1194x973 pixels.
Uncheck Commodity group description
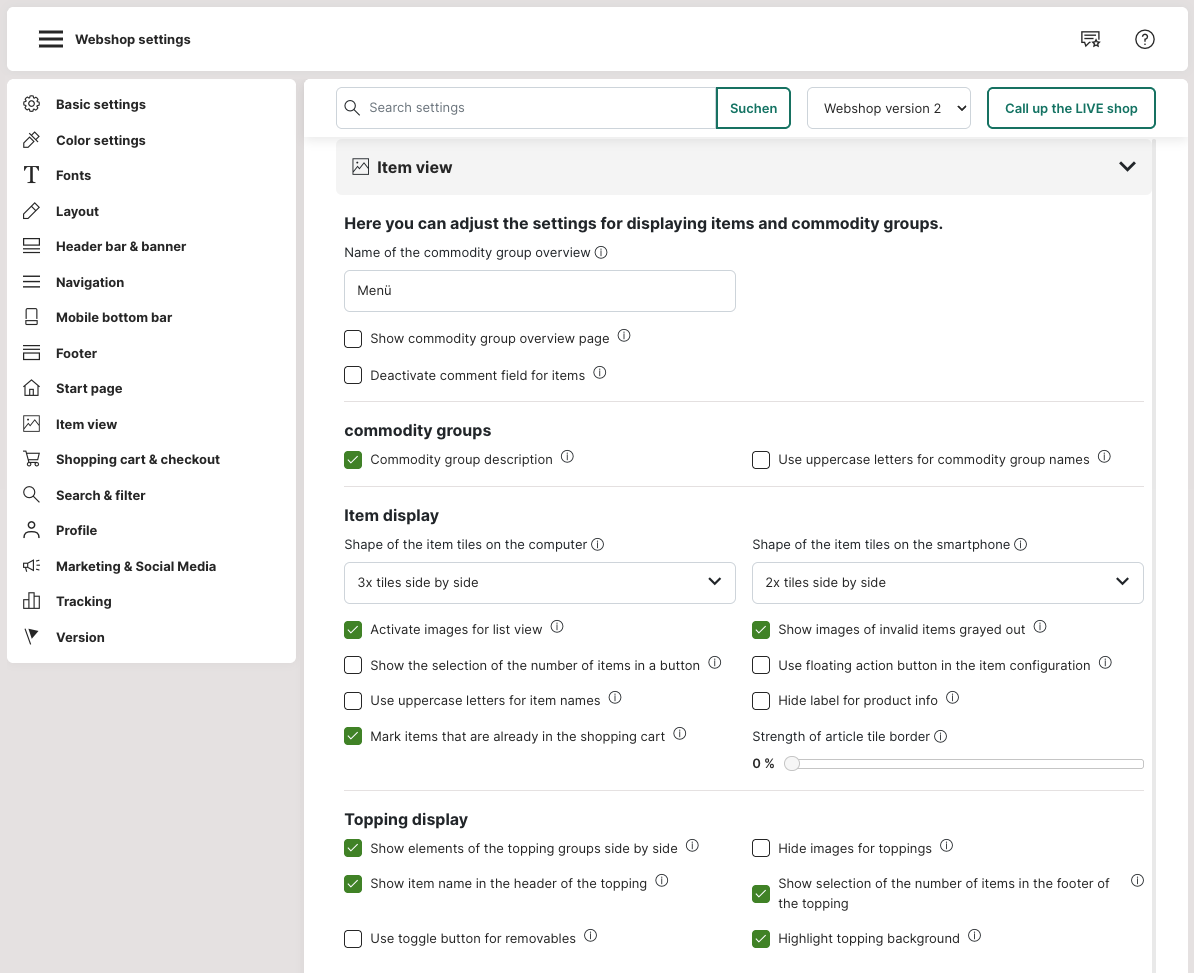tap(353, 460)
